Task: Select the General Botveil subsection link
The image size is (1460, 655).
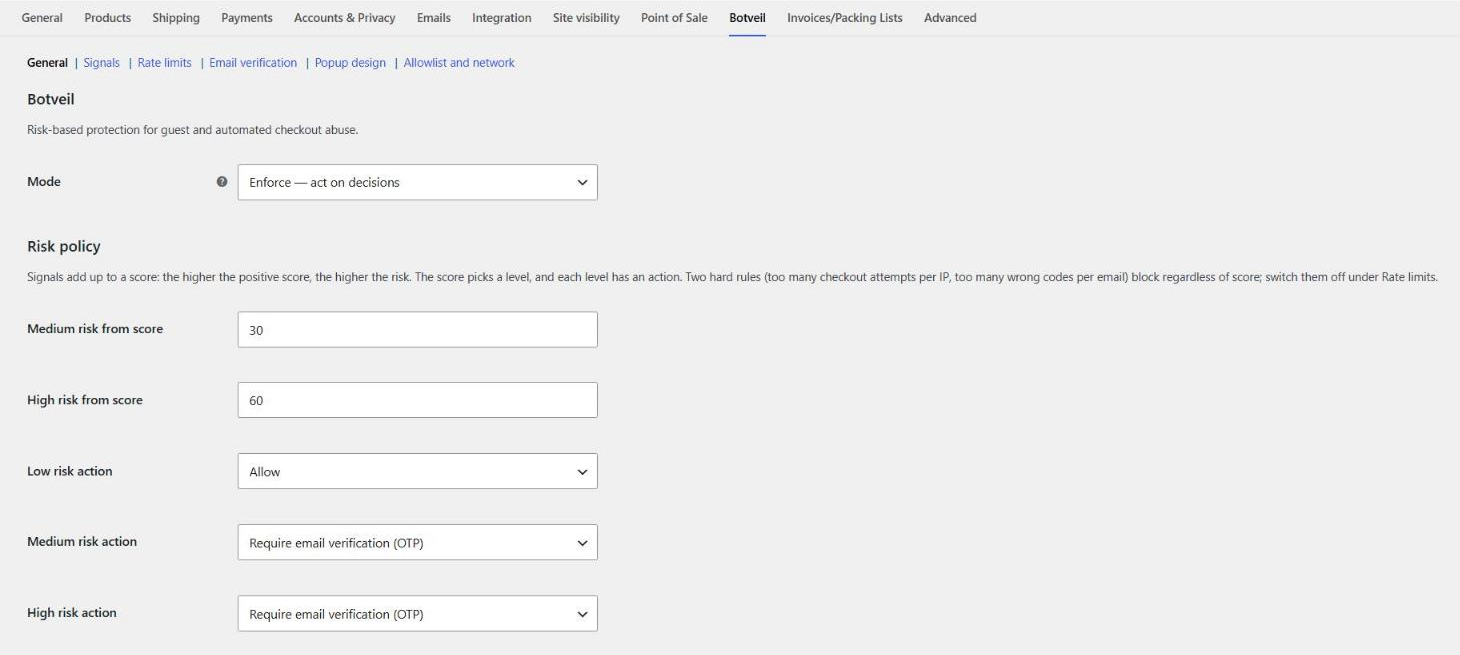Action: (x=47, y=63)
